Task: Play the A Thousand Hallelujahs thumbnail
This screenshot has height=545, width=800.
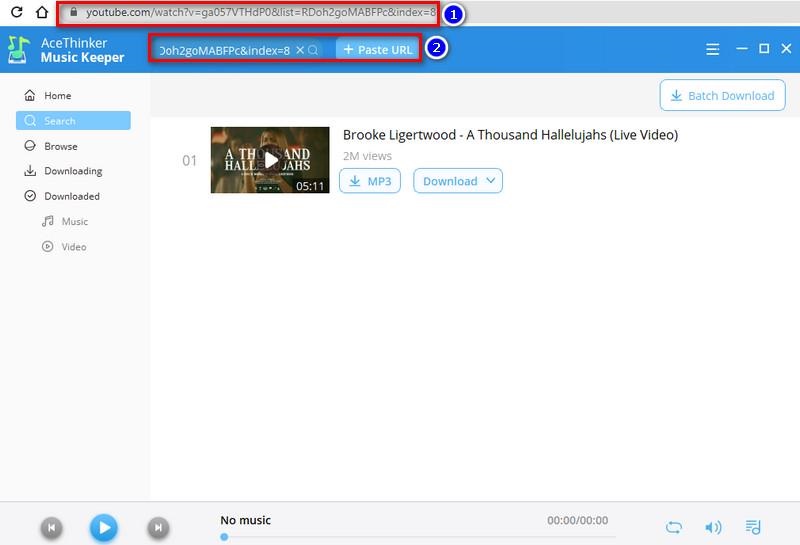Action: click(270, 160)
